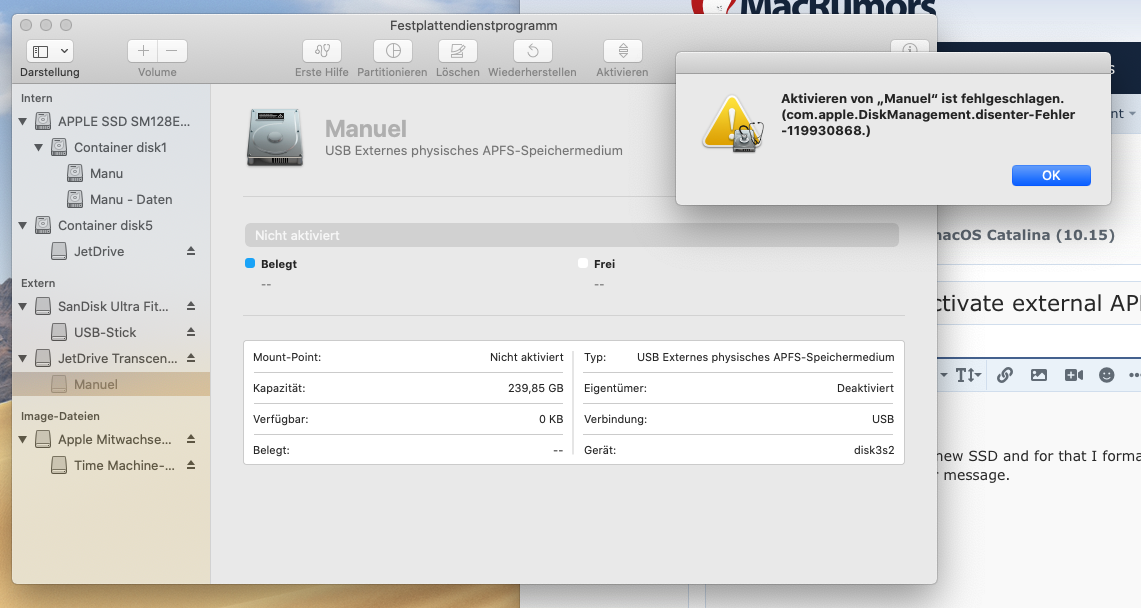Click Mount-Point value Nicht aktiviert
The height and width of the screenshot is (608, 1141).
[527, 357]
